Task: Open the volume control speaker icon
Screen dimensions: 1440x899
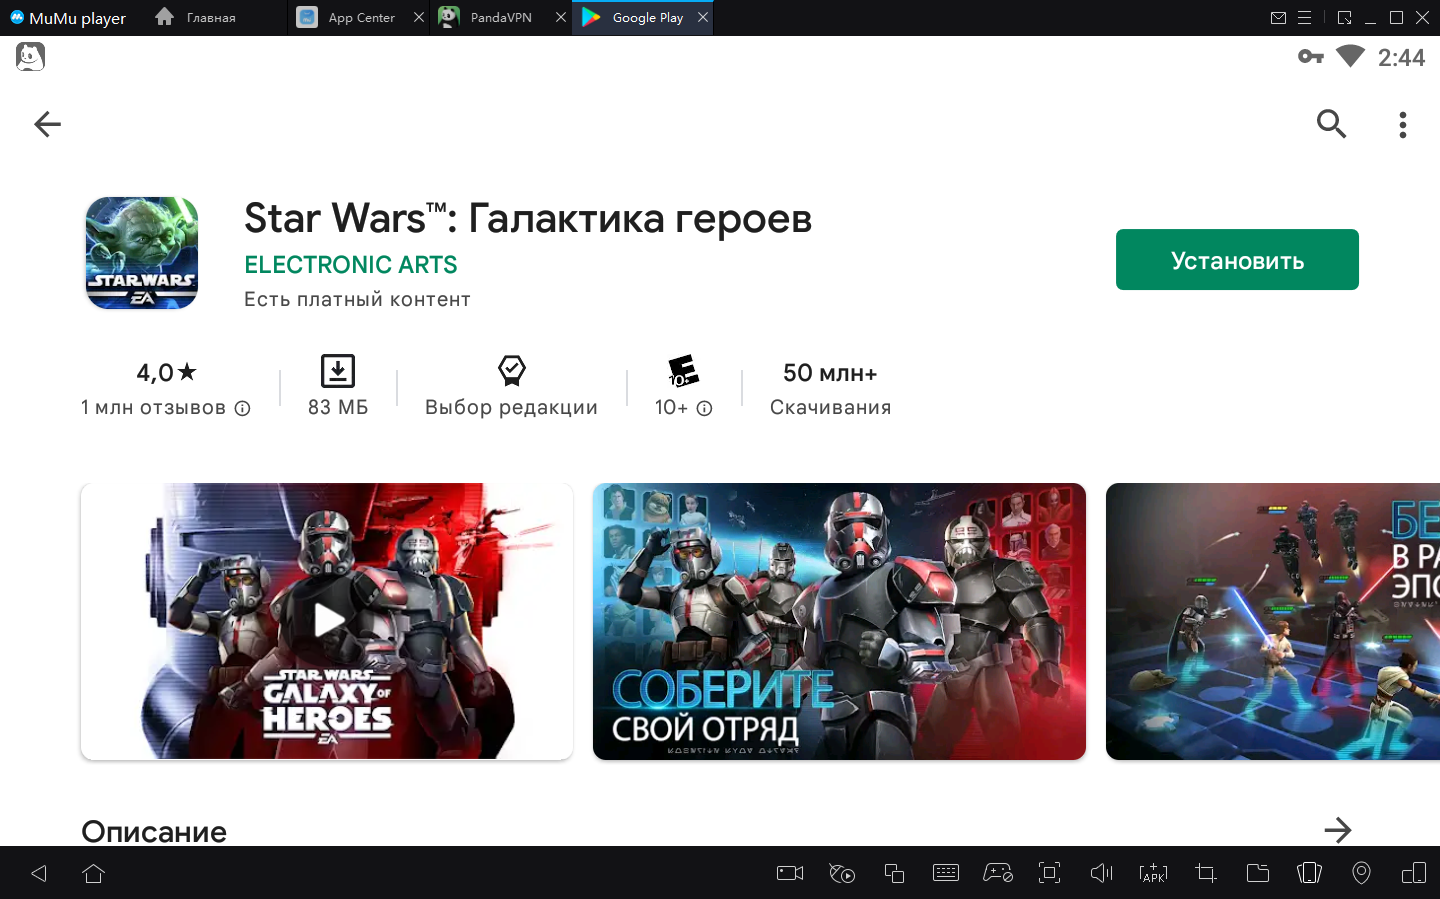Action: pos(1101,873)
